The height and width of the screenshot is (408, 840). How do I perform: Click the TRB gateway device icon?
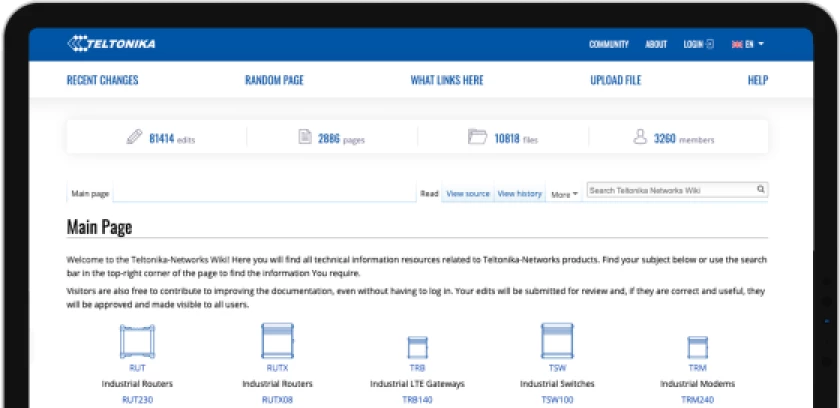(x=417, y=347)
